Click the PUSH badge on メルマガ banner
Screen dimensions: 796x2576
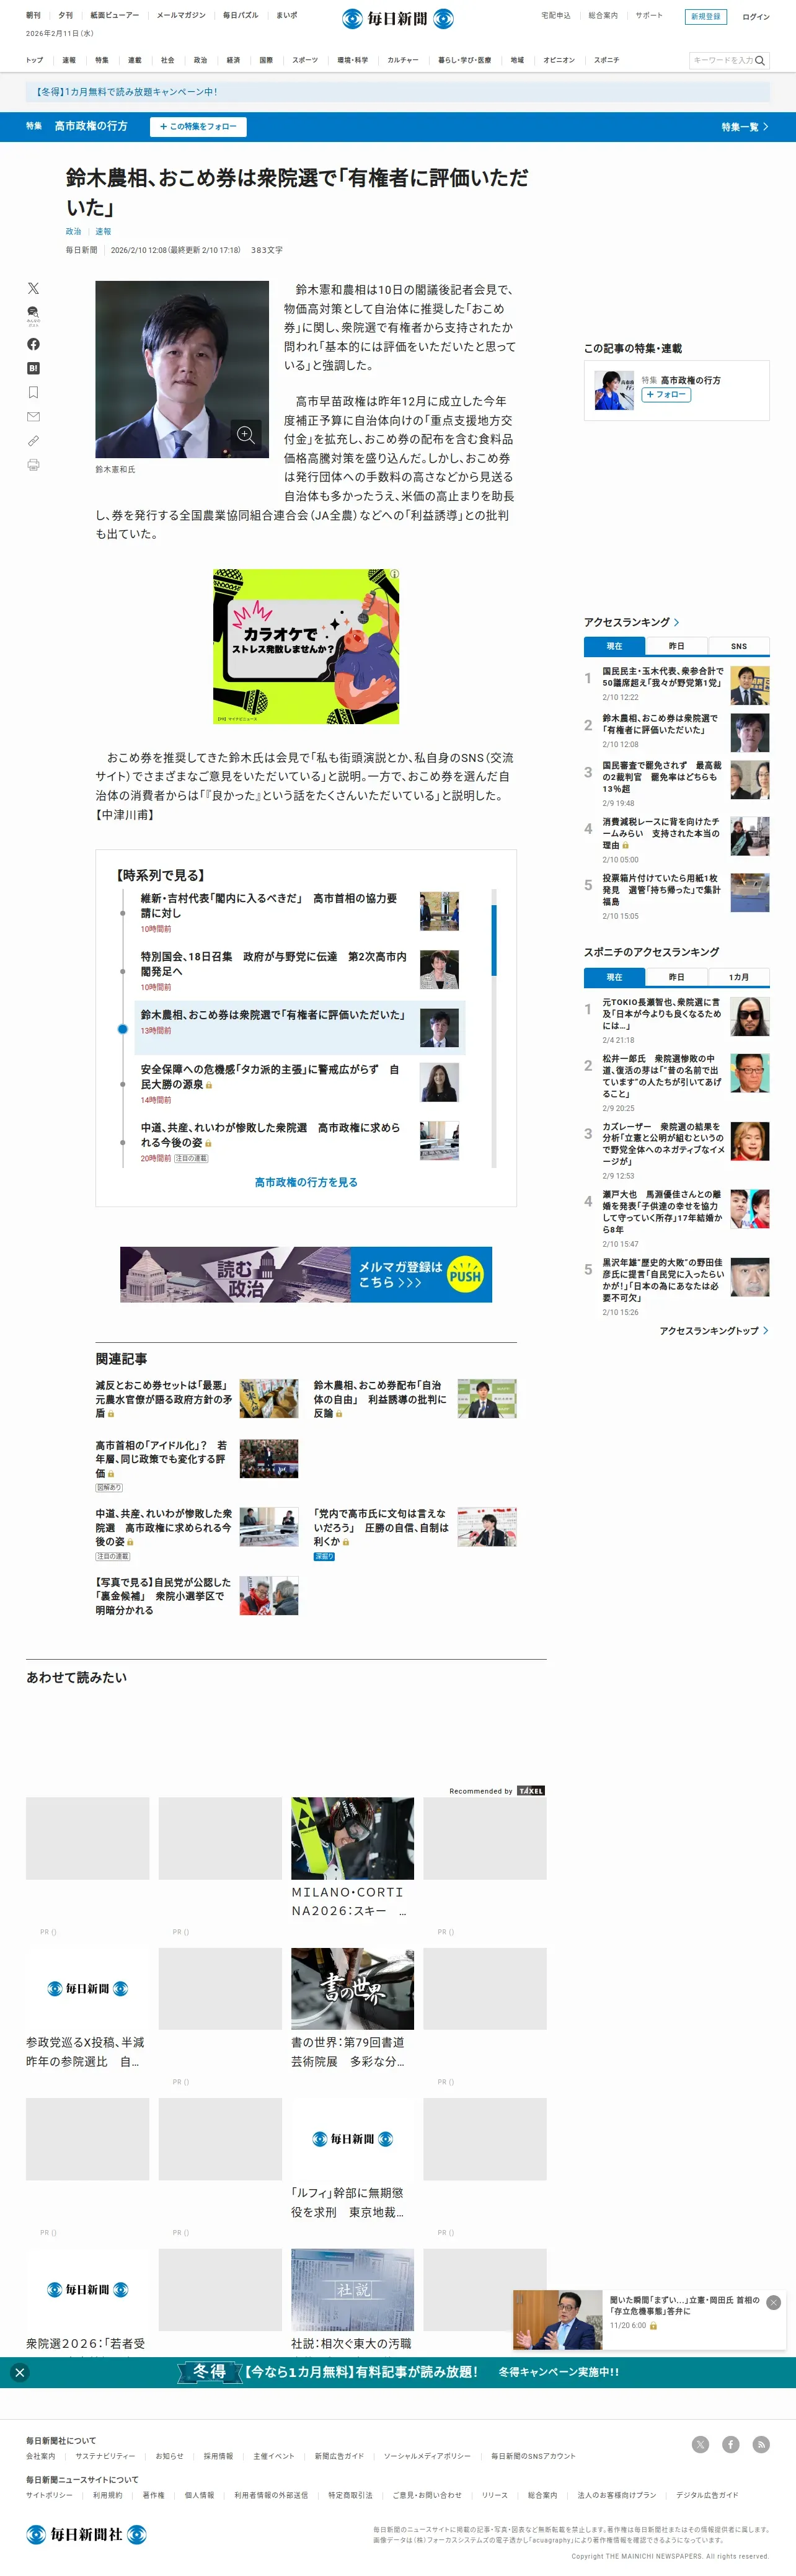465,1275
